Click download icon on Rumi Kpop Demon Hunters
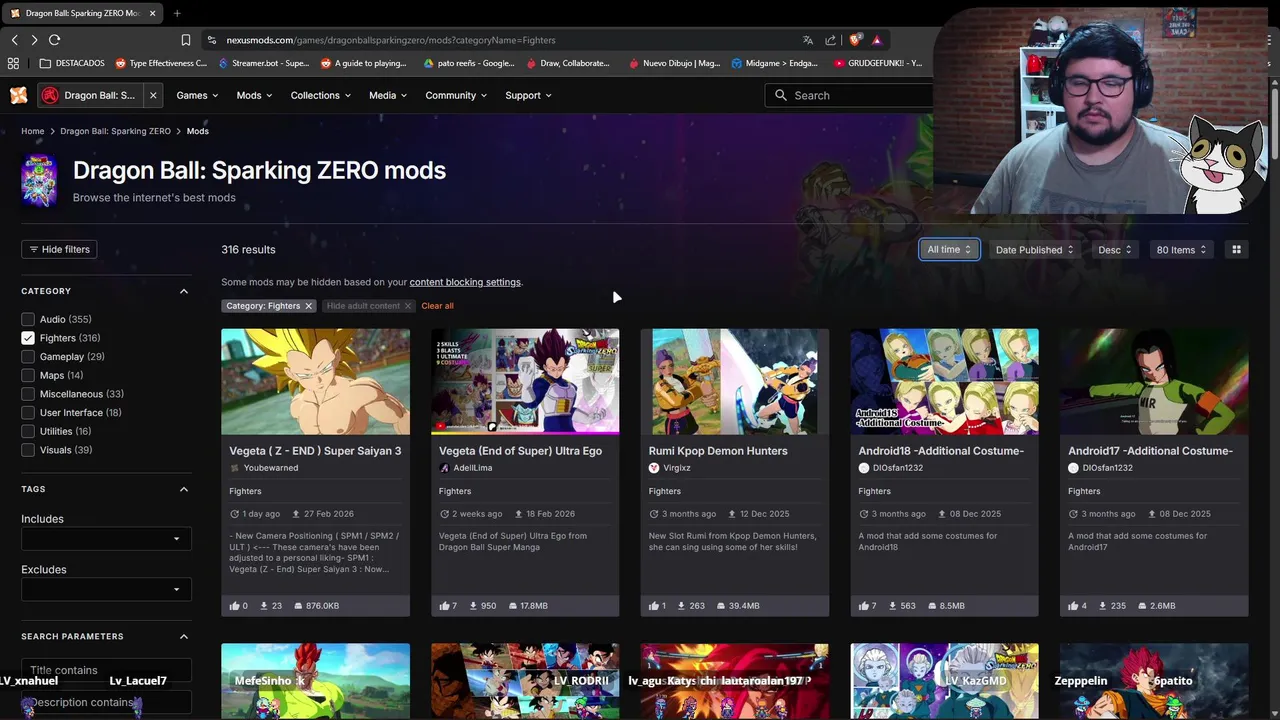Viewport: 1280px width, 720px height. coord(682,606)
